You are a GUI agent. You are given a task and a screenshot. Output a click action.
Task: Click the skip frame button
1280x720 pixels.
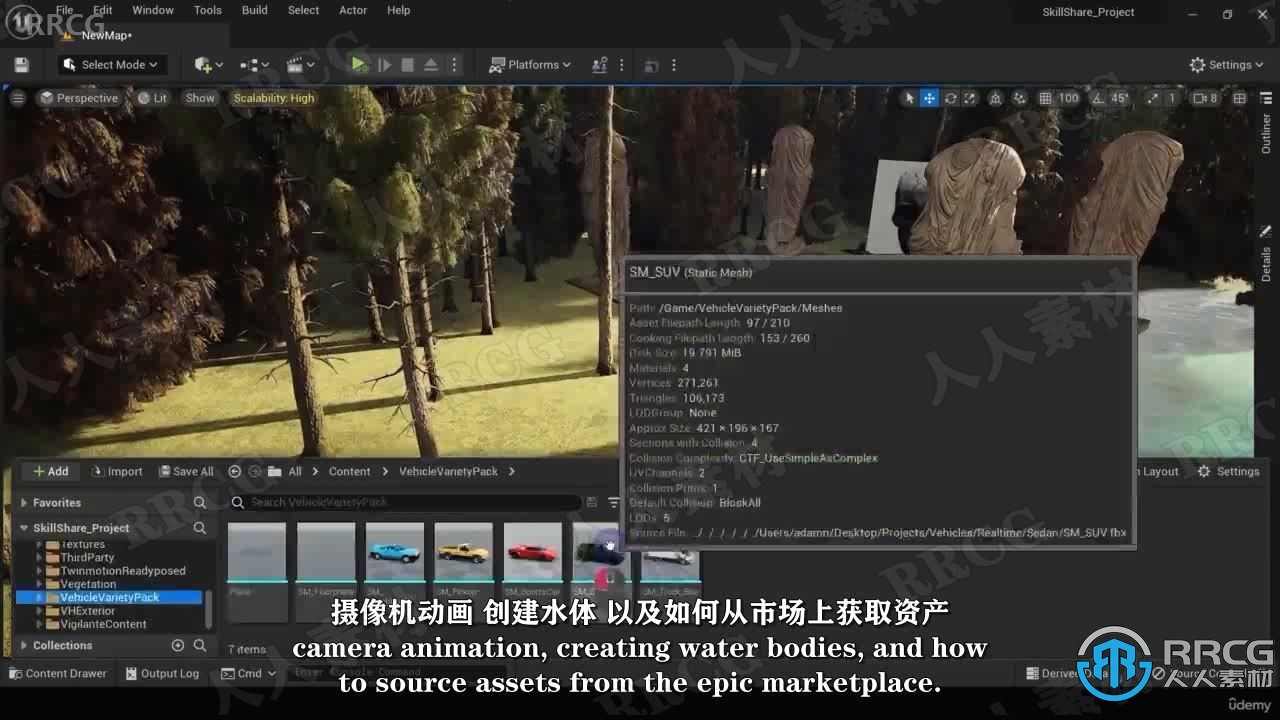click(x=384, y=65)
